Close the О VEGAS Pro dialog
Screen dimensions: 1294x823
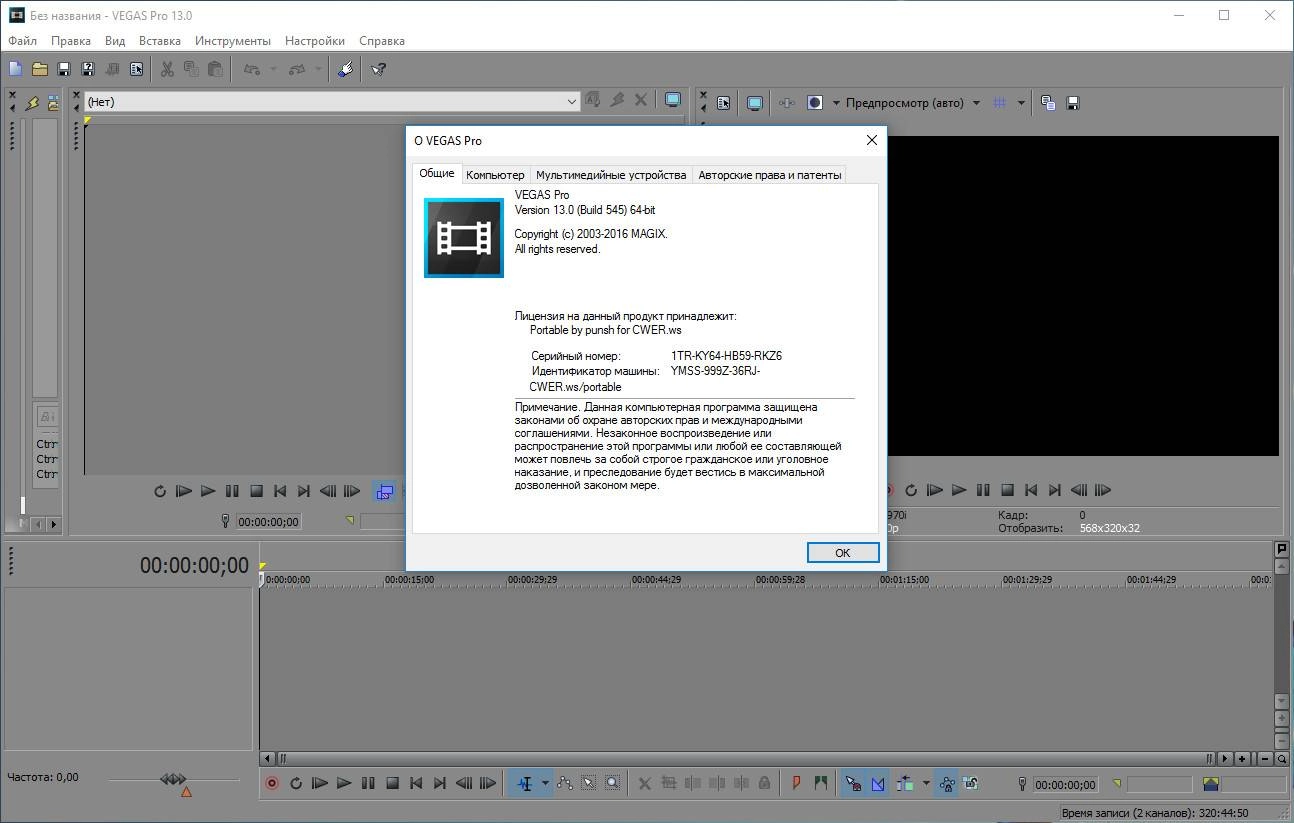[871, 140]
